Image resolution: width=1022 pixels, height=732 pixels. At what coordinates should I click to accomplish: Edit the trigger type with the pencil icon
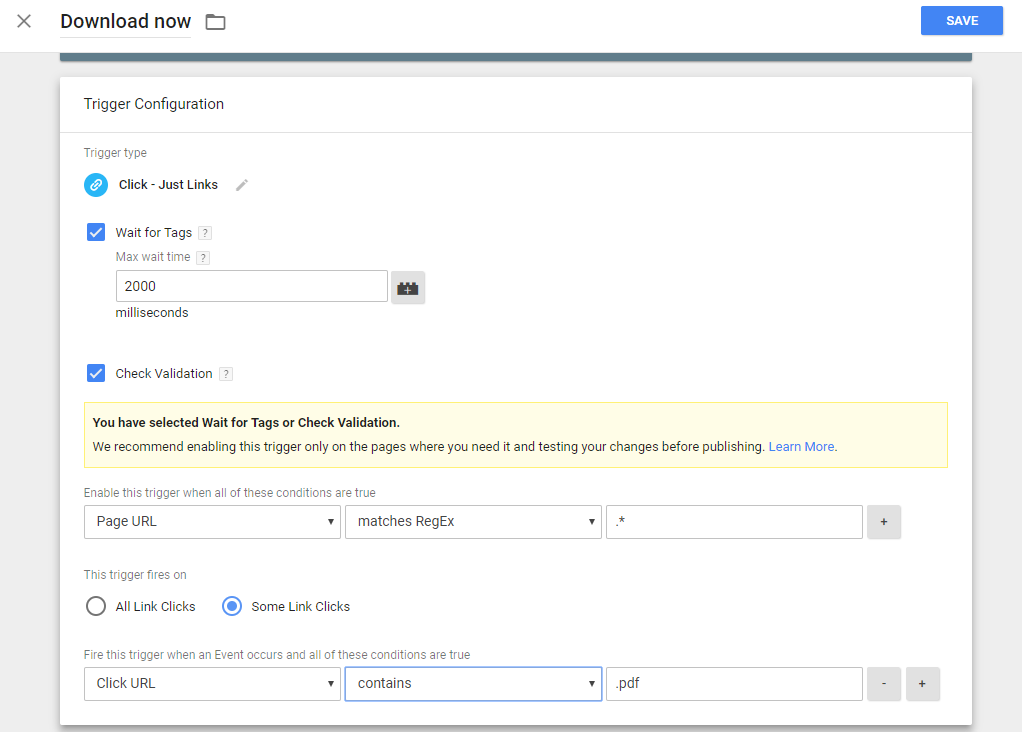click(242, 185)
